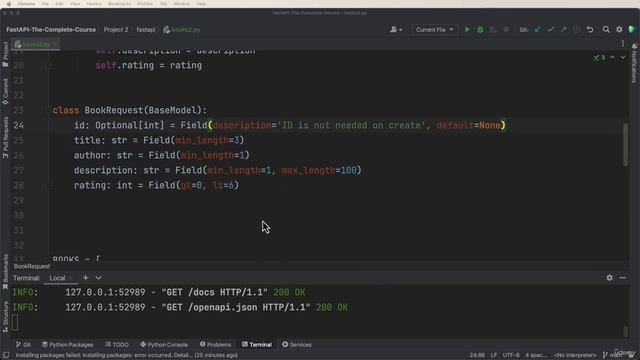This screenshot has height=360, width=640.
Task: Push commits with the Git upward arrow icon
Action: [564, 29]
